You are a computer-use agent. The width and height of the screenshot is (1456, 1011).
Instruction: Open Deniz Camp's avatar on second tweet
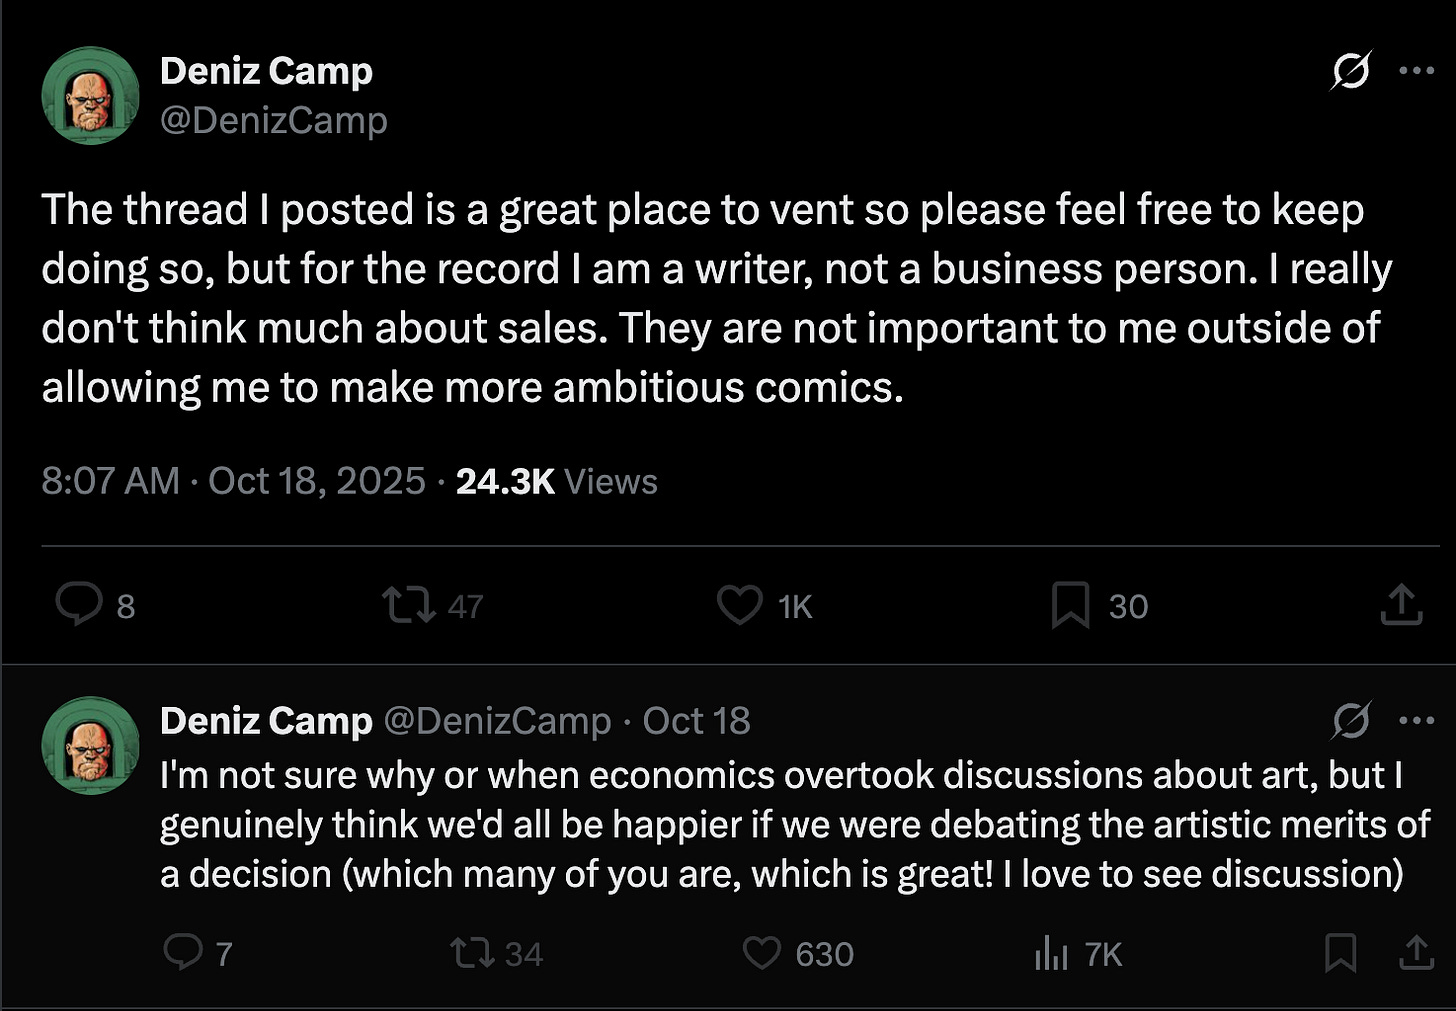(x=90, y=745)
